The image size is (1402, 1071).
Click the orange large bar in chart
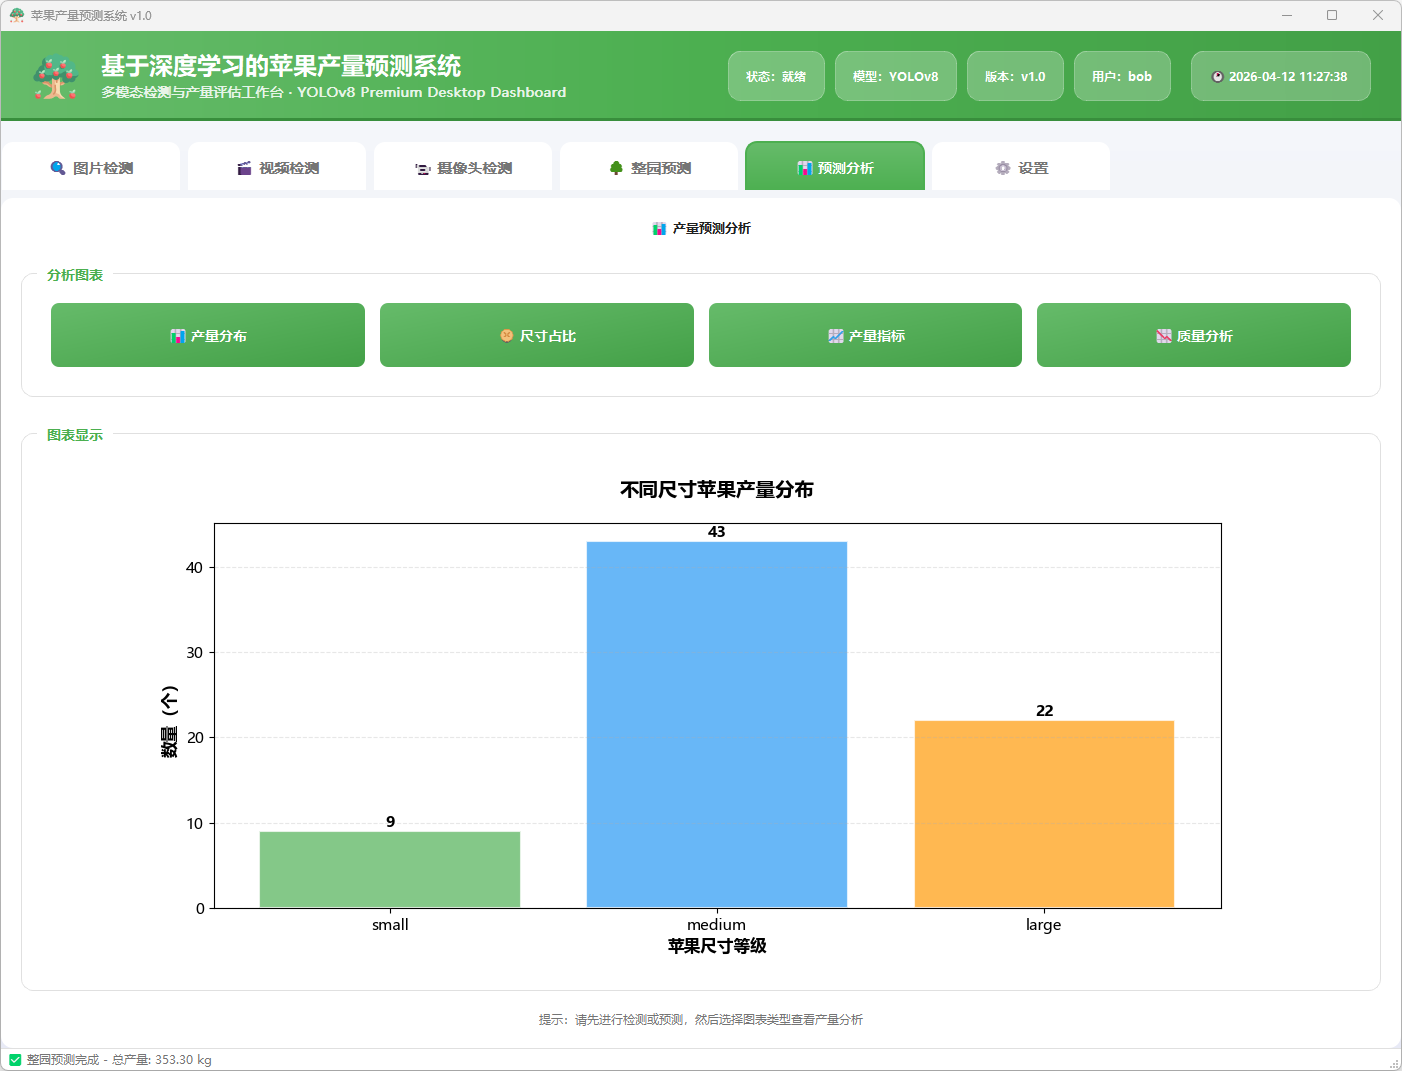coord(1044,814)
